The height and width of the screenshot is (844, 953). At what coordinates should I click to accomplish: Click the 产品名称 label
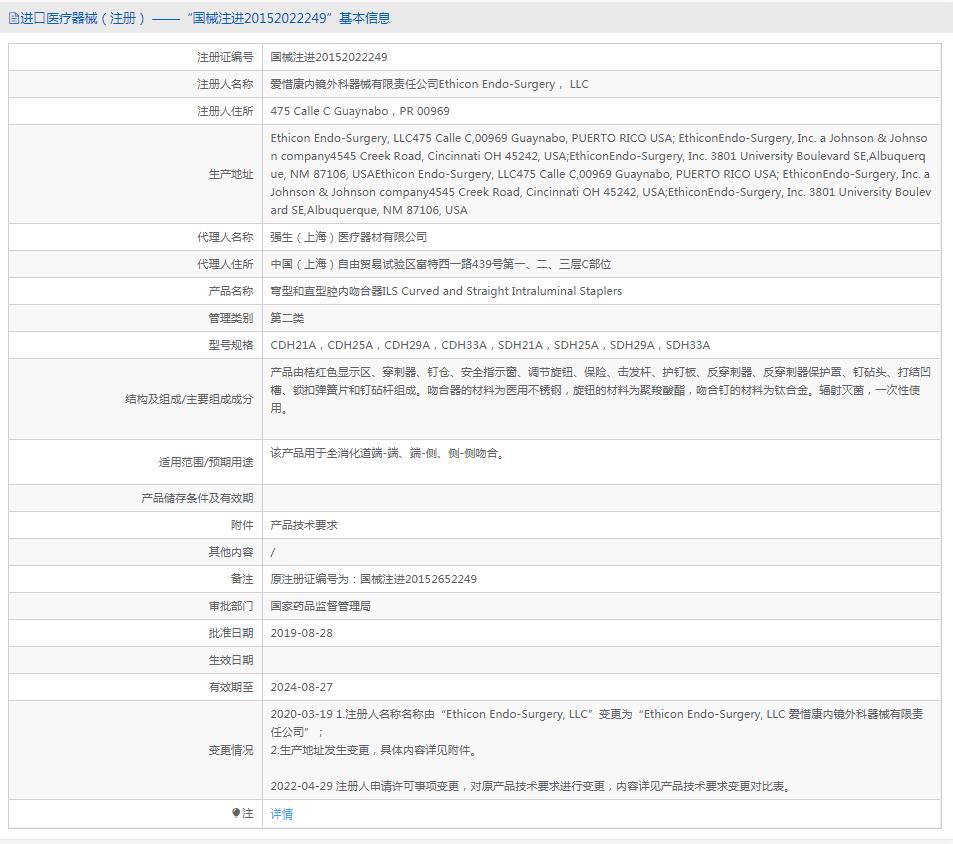point(231,291)
